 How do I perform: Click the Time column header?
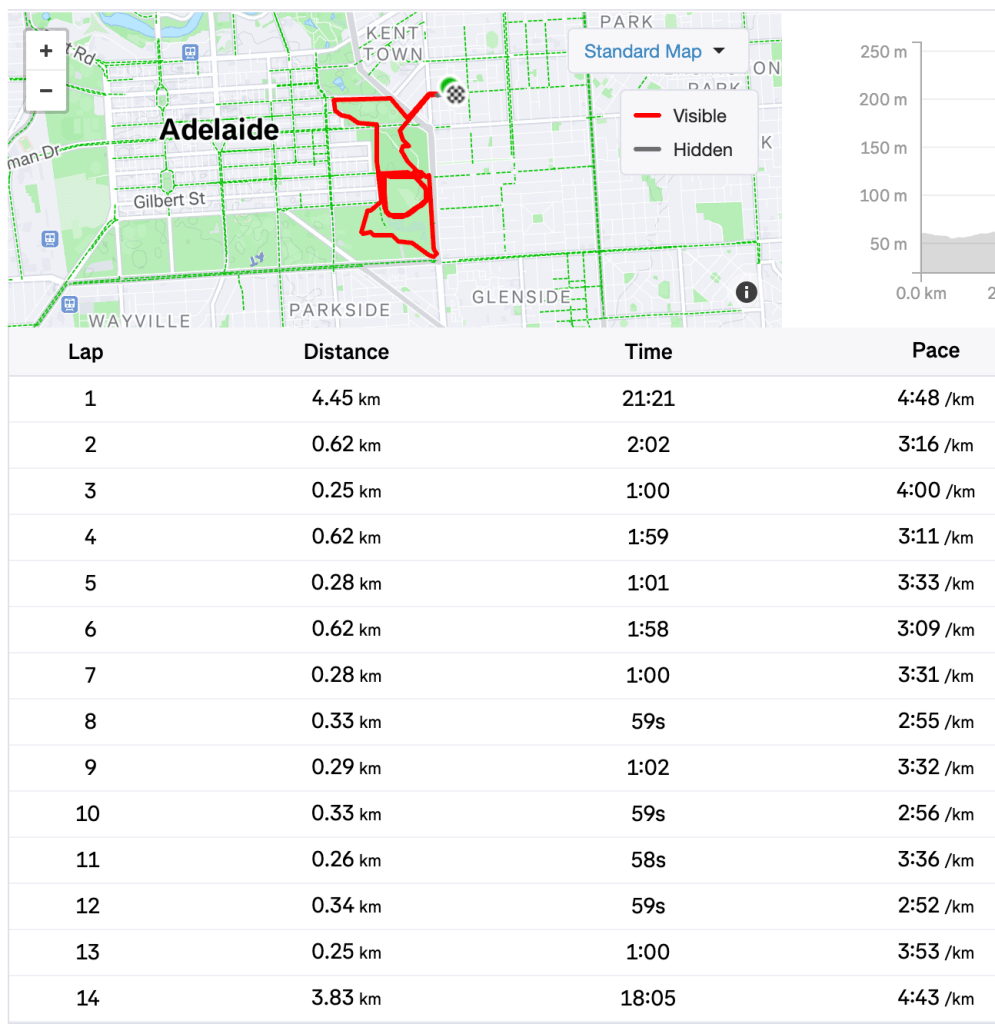648,352
